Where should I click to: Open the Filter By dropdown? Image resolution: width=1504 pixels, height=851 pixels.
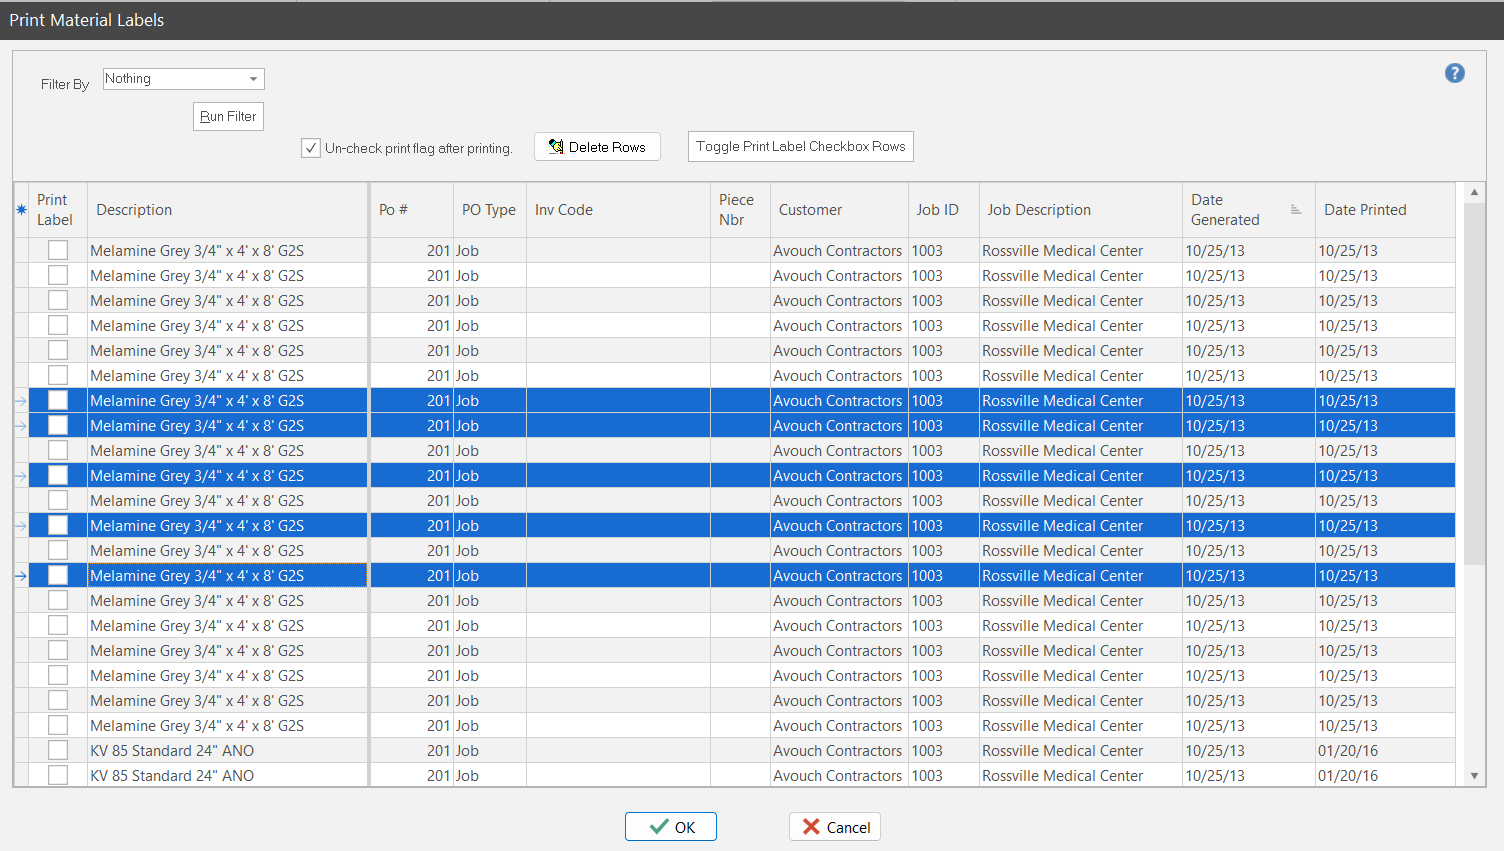pos(253,79)
